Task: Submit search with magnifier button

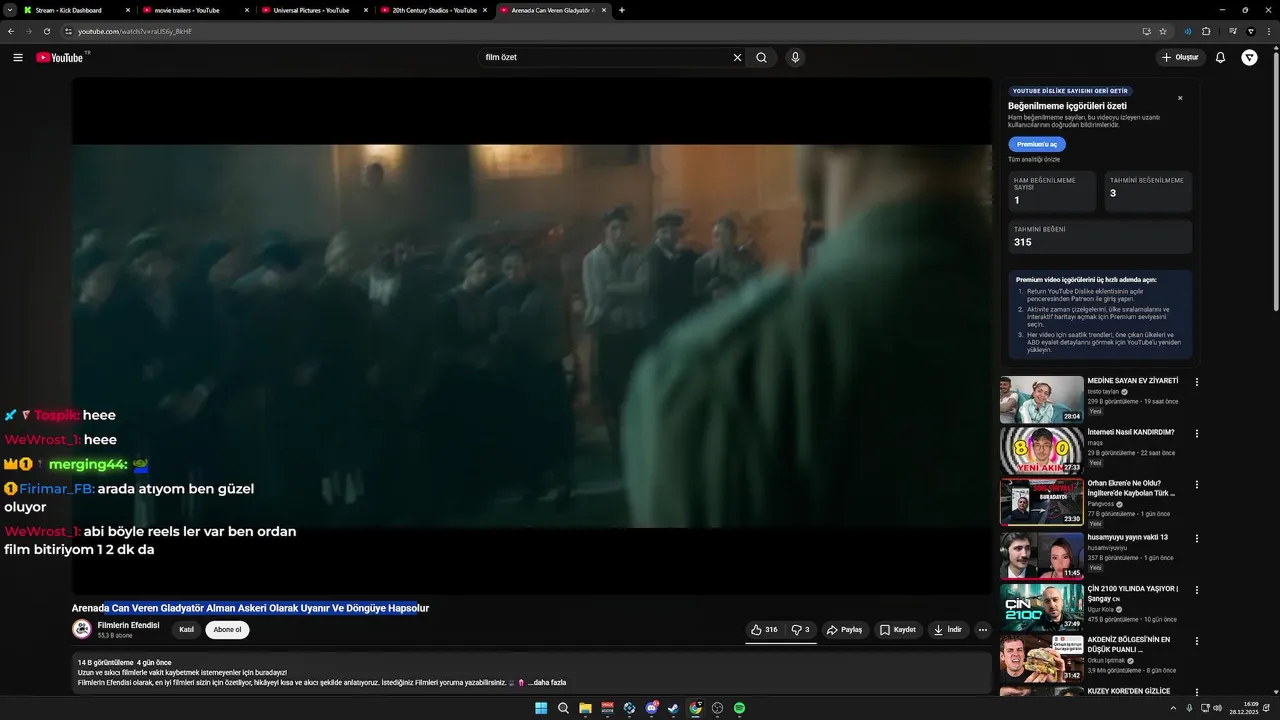Action: pos(761,57)
